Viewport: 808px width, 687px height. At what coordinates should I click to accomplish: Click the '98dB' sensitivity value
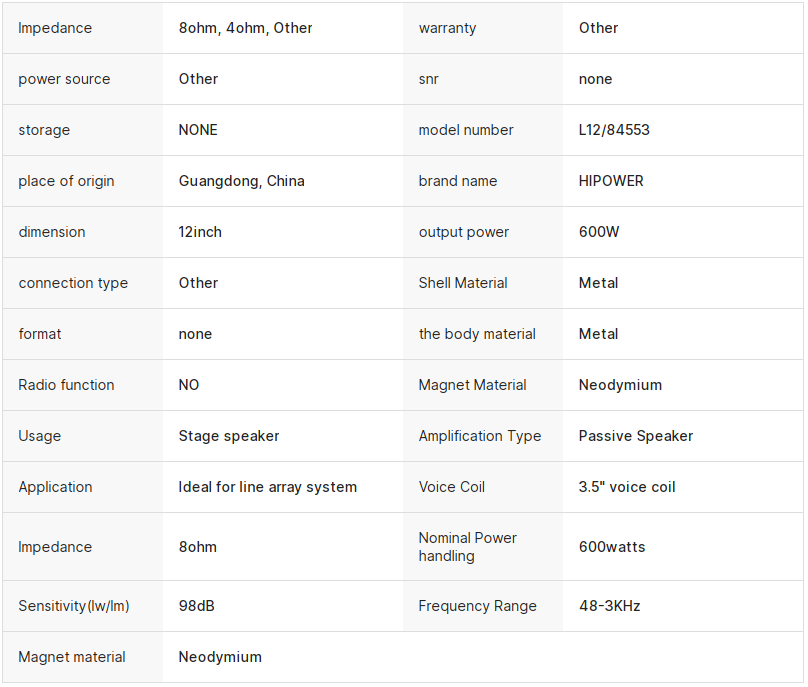coord(198,606)
